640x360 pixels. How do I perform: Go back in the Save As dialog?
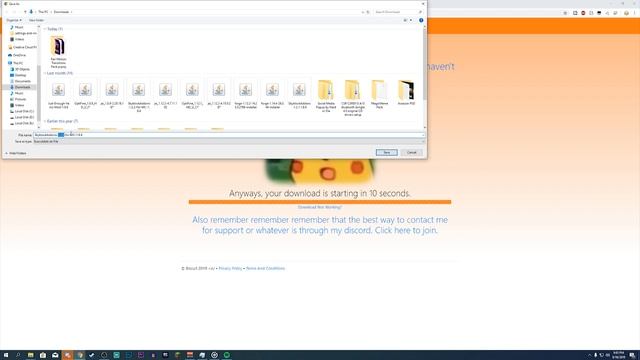point(6,12)
